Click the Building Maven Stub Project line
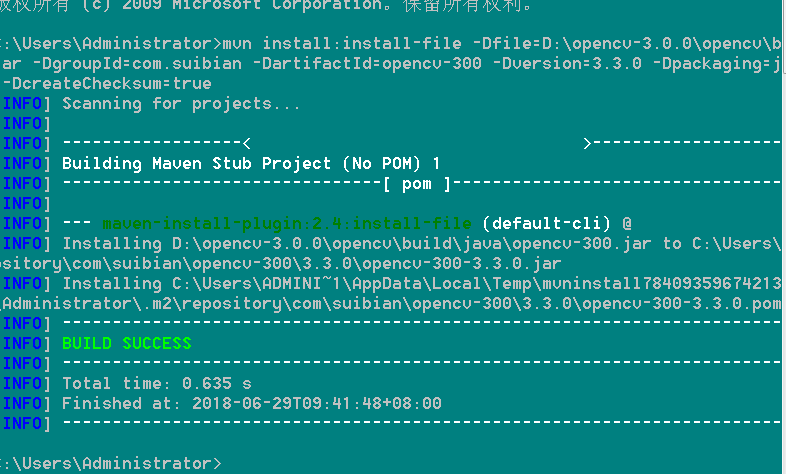 (251, 163)
